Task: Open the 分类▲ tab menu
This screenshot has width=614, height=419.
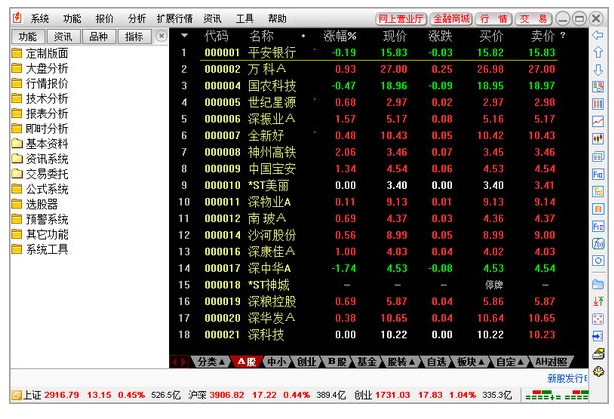Action: click(x=211, y=362)
